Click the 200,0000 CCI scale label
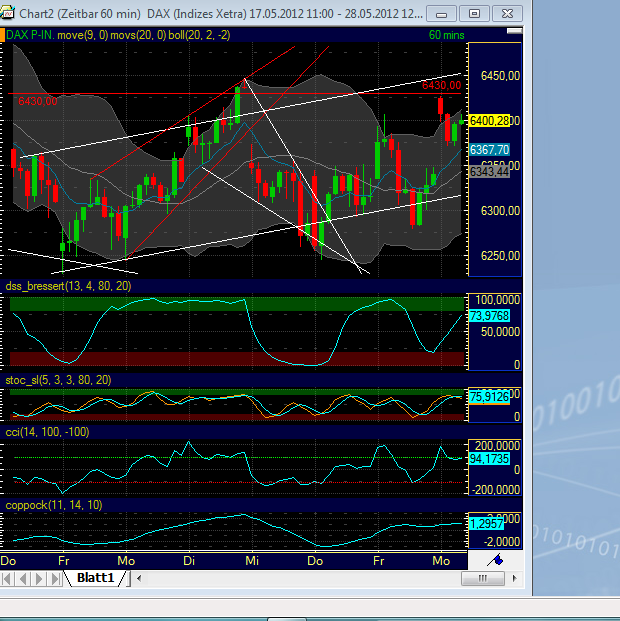This screenshot has height=621, width=620. tap(497, 446)
